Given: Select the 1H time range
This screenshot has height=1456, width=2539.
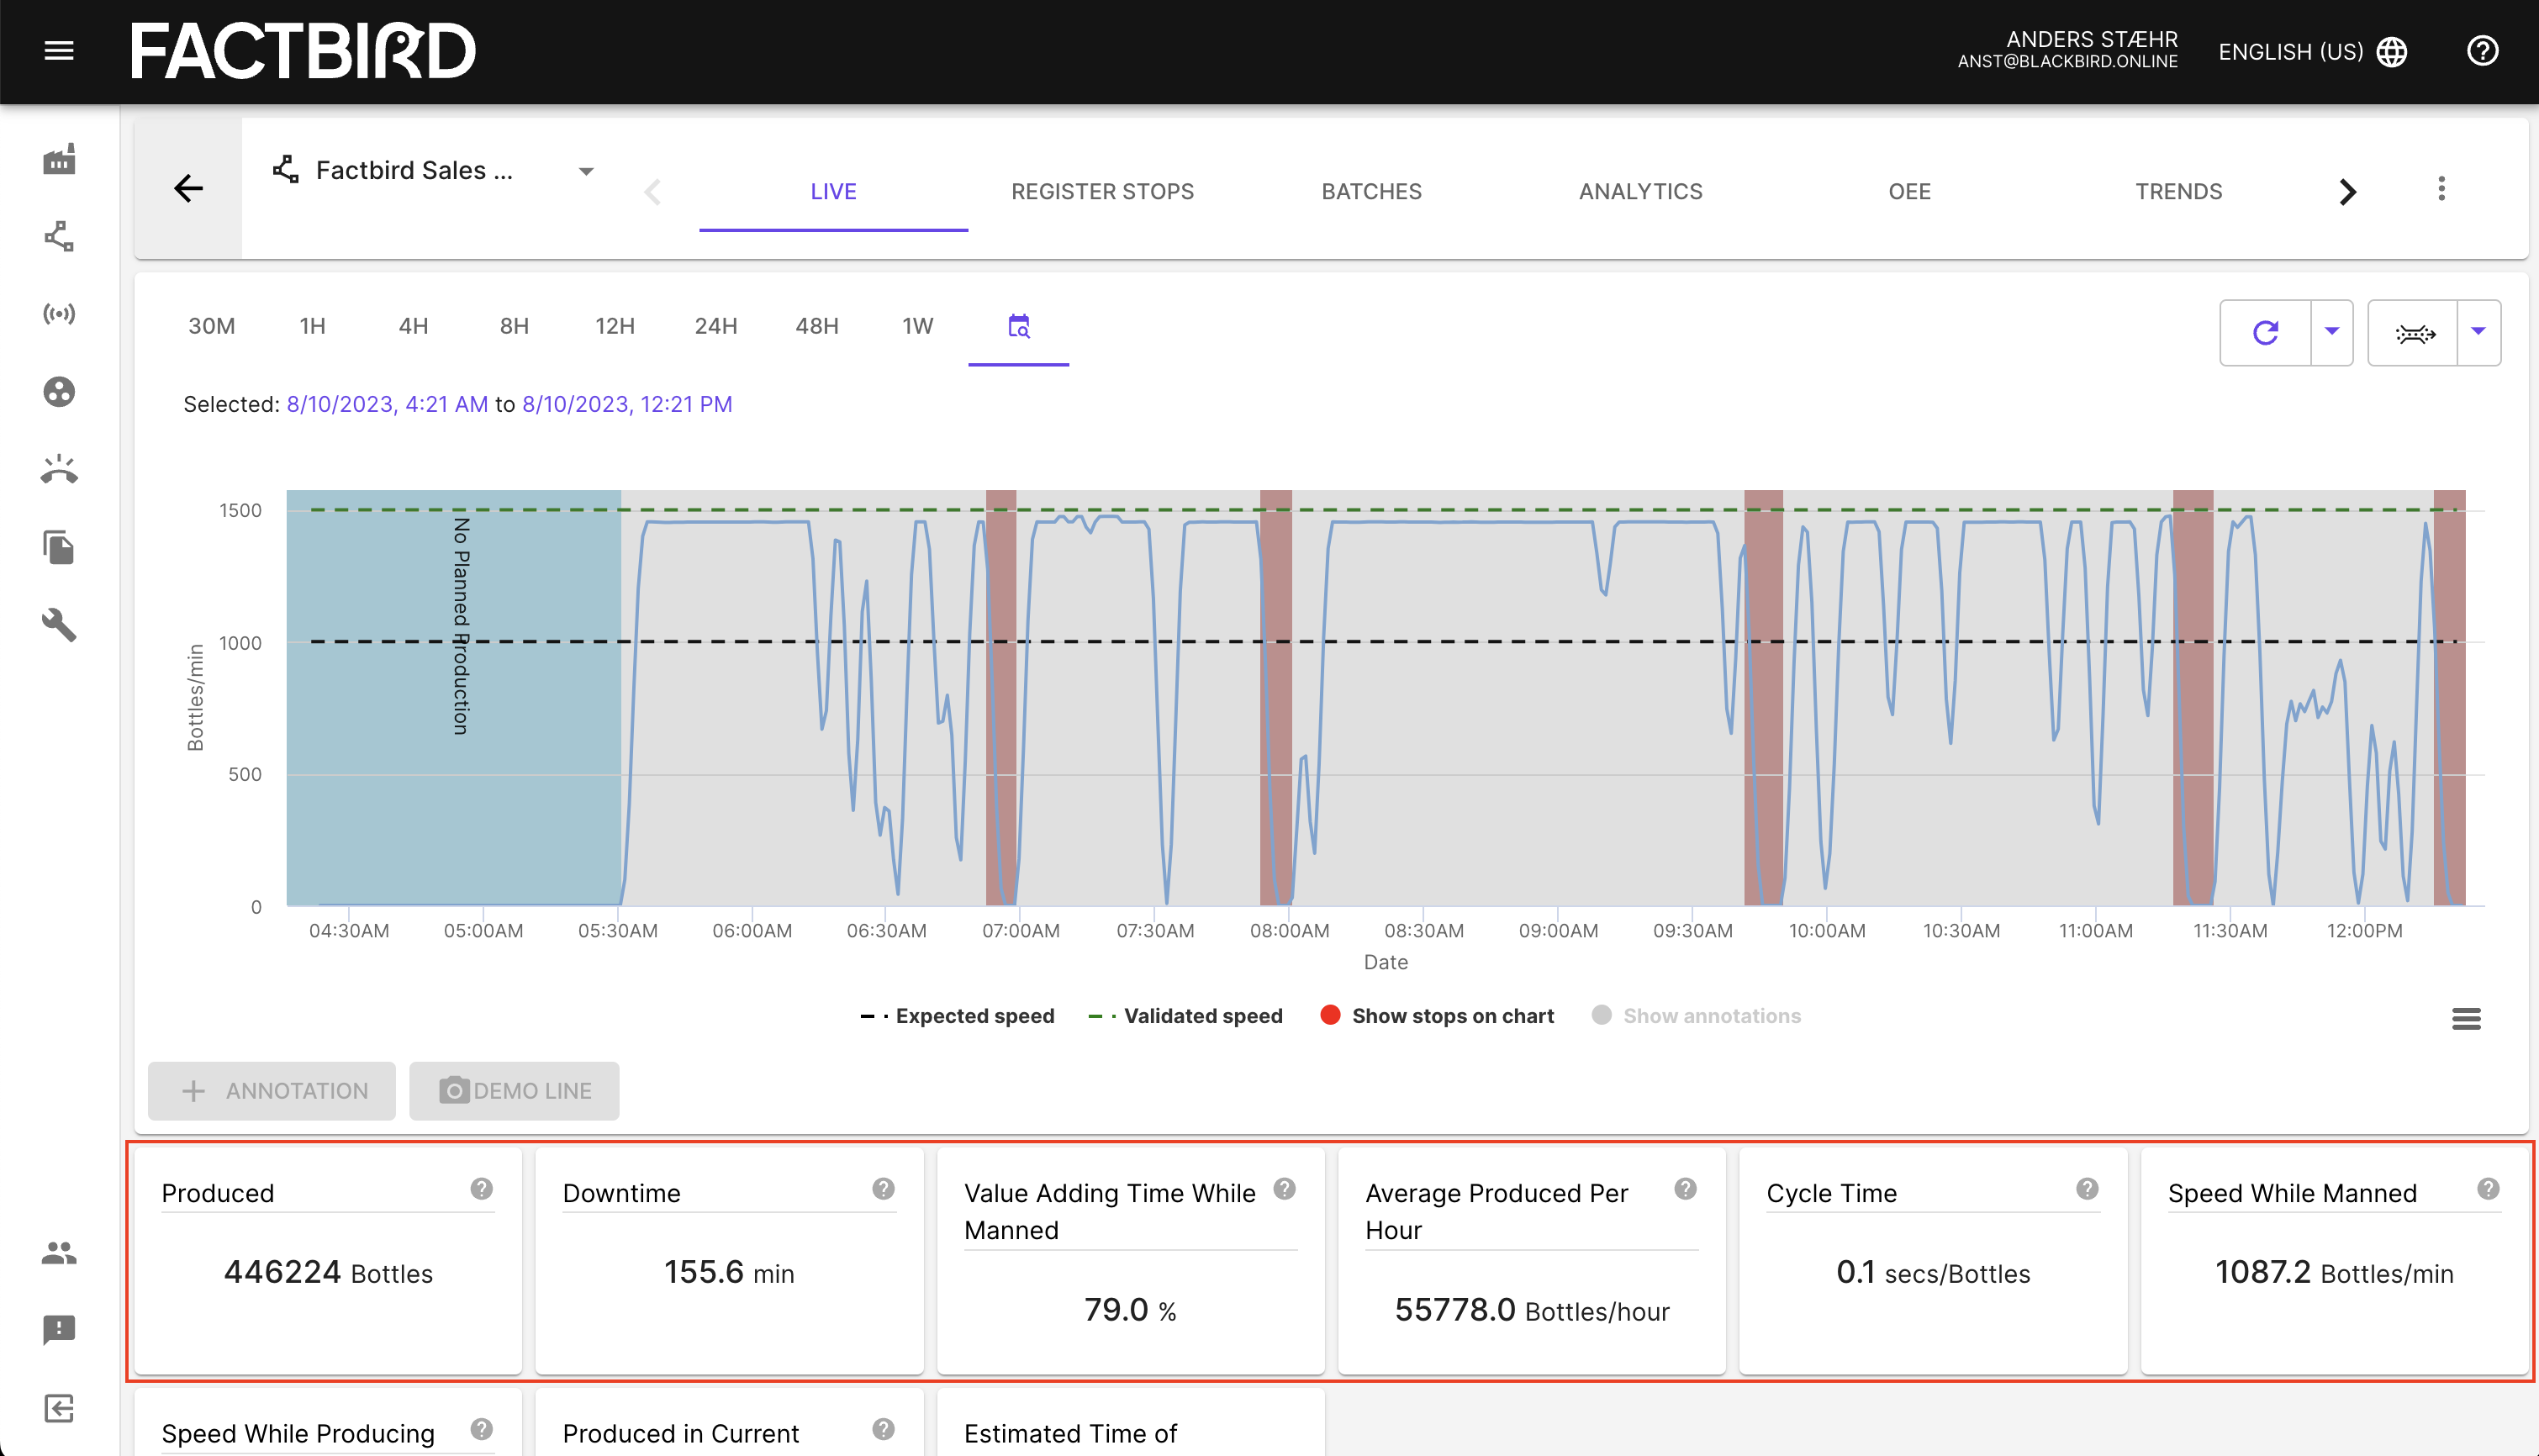Looking at the screenshot, I should 313,326.
